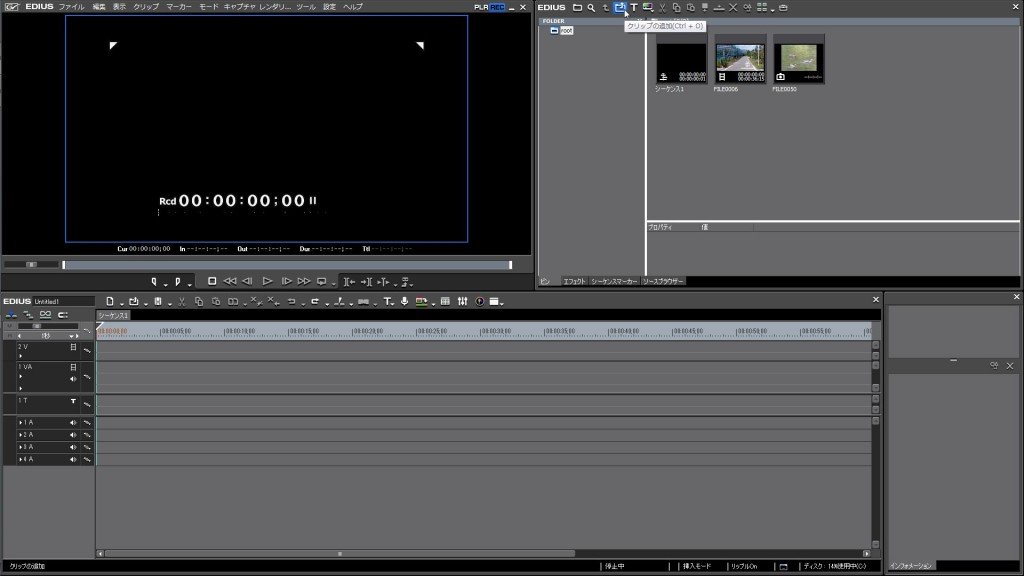Click the timeline horizontal scrollbar
This screenshot has width=1024, height=576.
pyautogui.click(x=340, y=554)
